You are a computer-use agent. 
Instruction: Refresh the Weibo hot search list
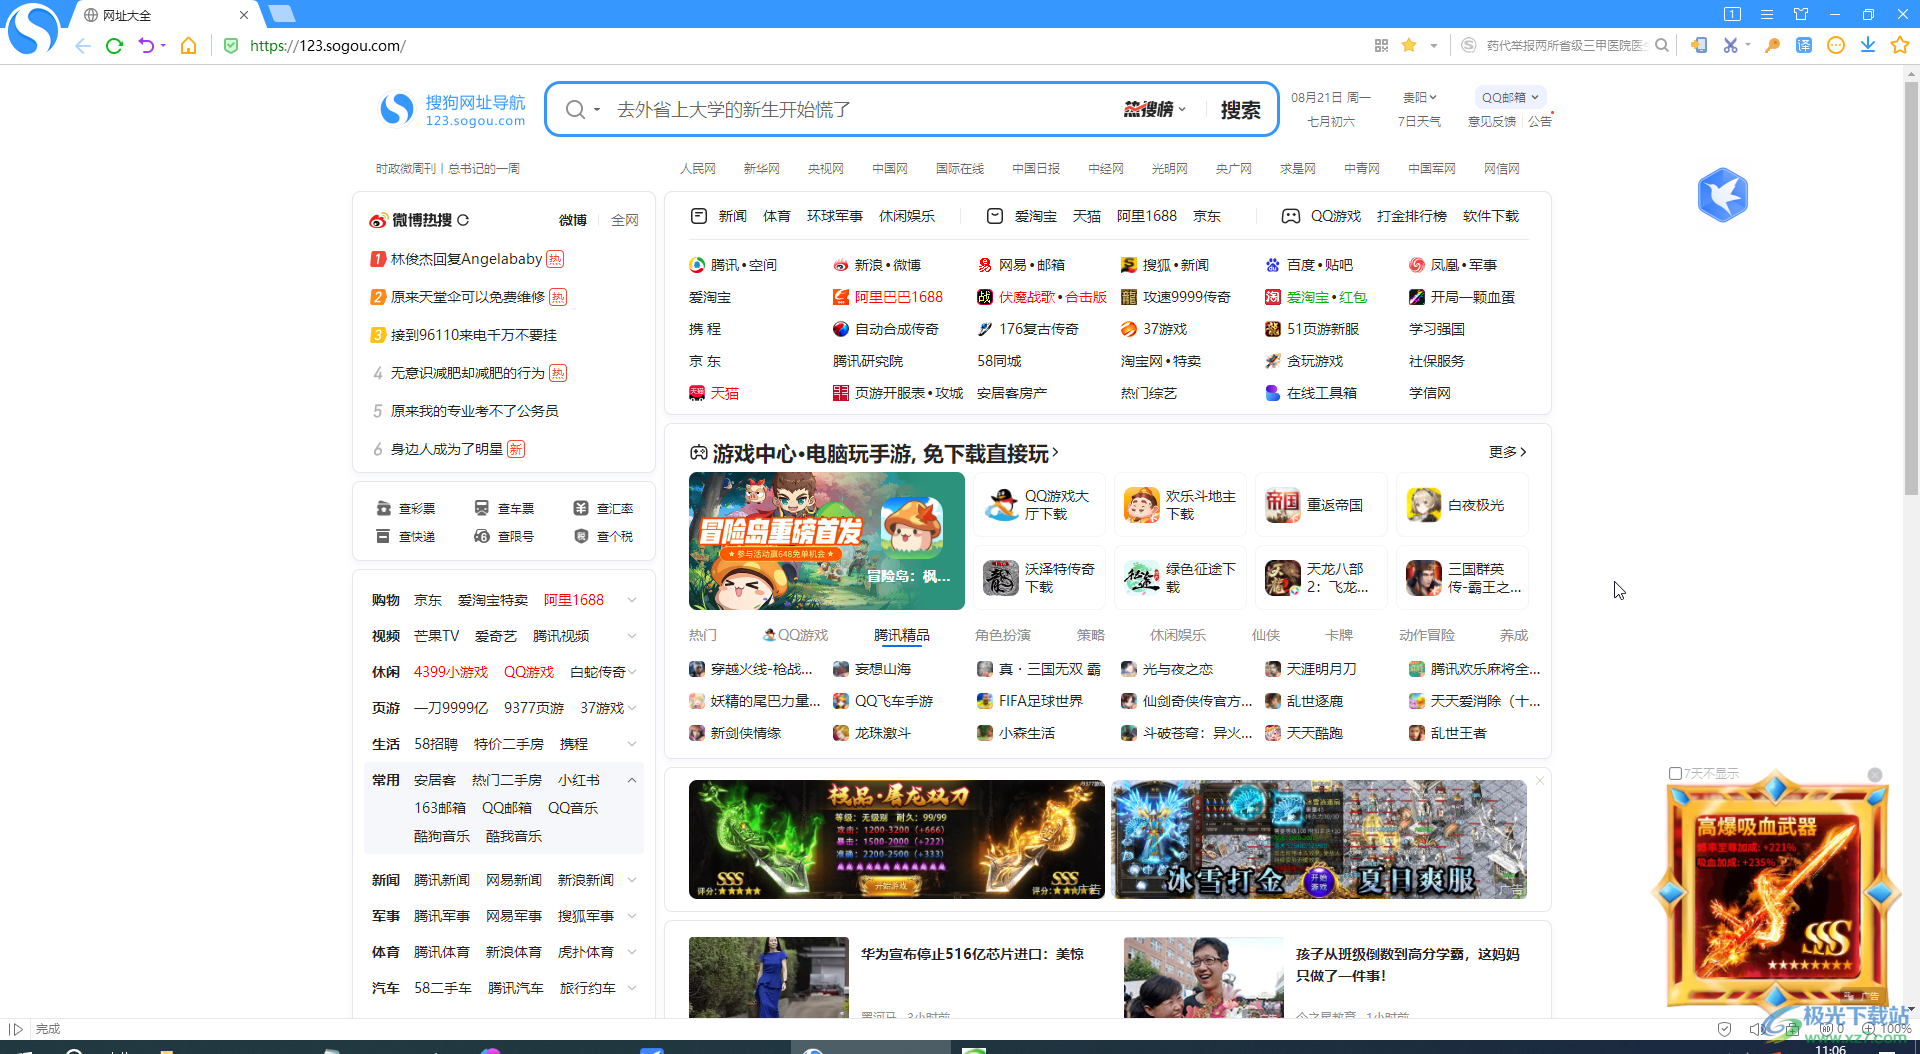[x=463, y=220]
